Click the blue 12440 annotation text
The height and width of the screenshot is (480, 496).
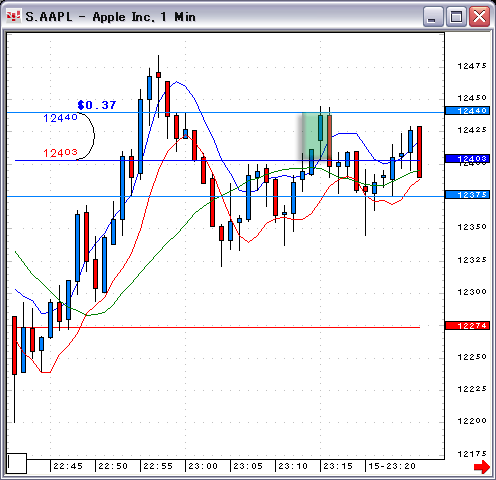60,118
